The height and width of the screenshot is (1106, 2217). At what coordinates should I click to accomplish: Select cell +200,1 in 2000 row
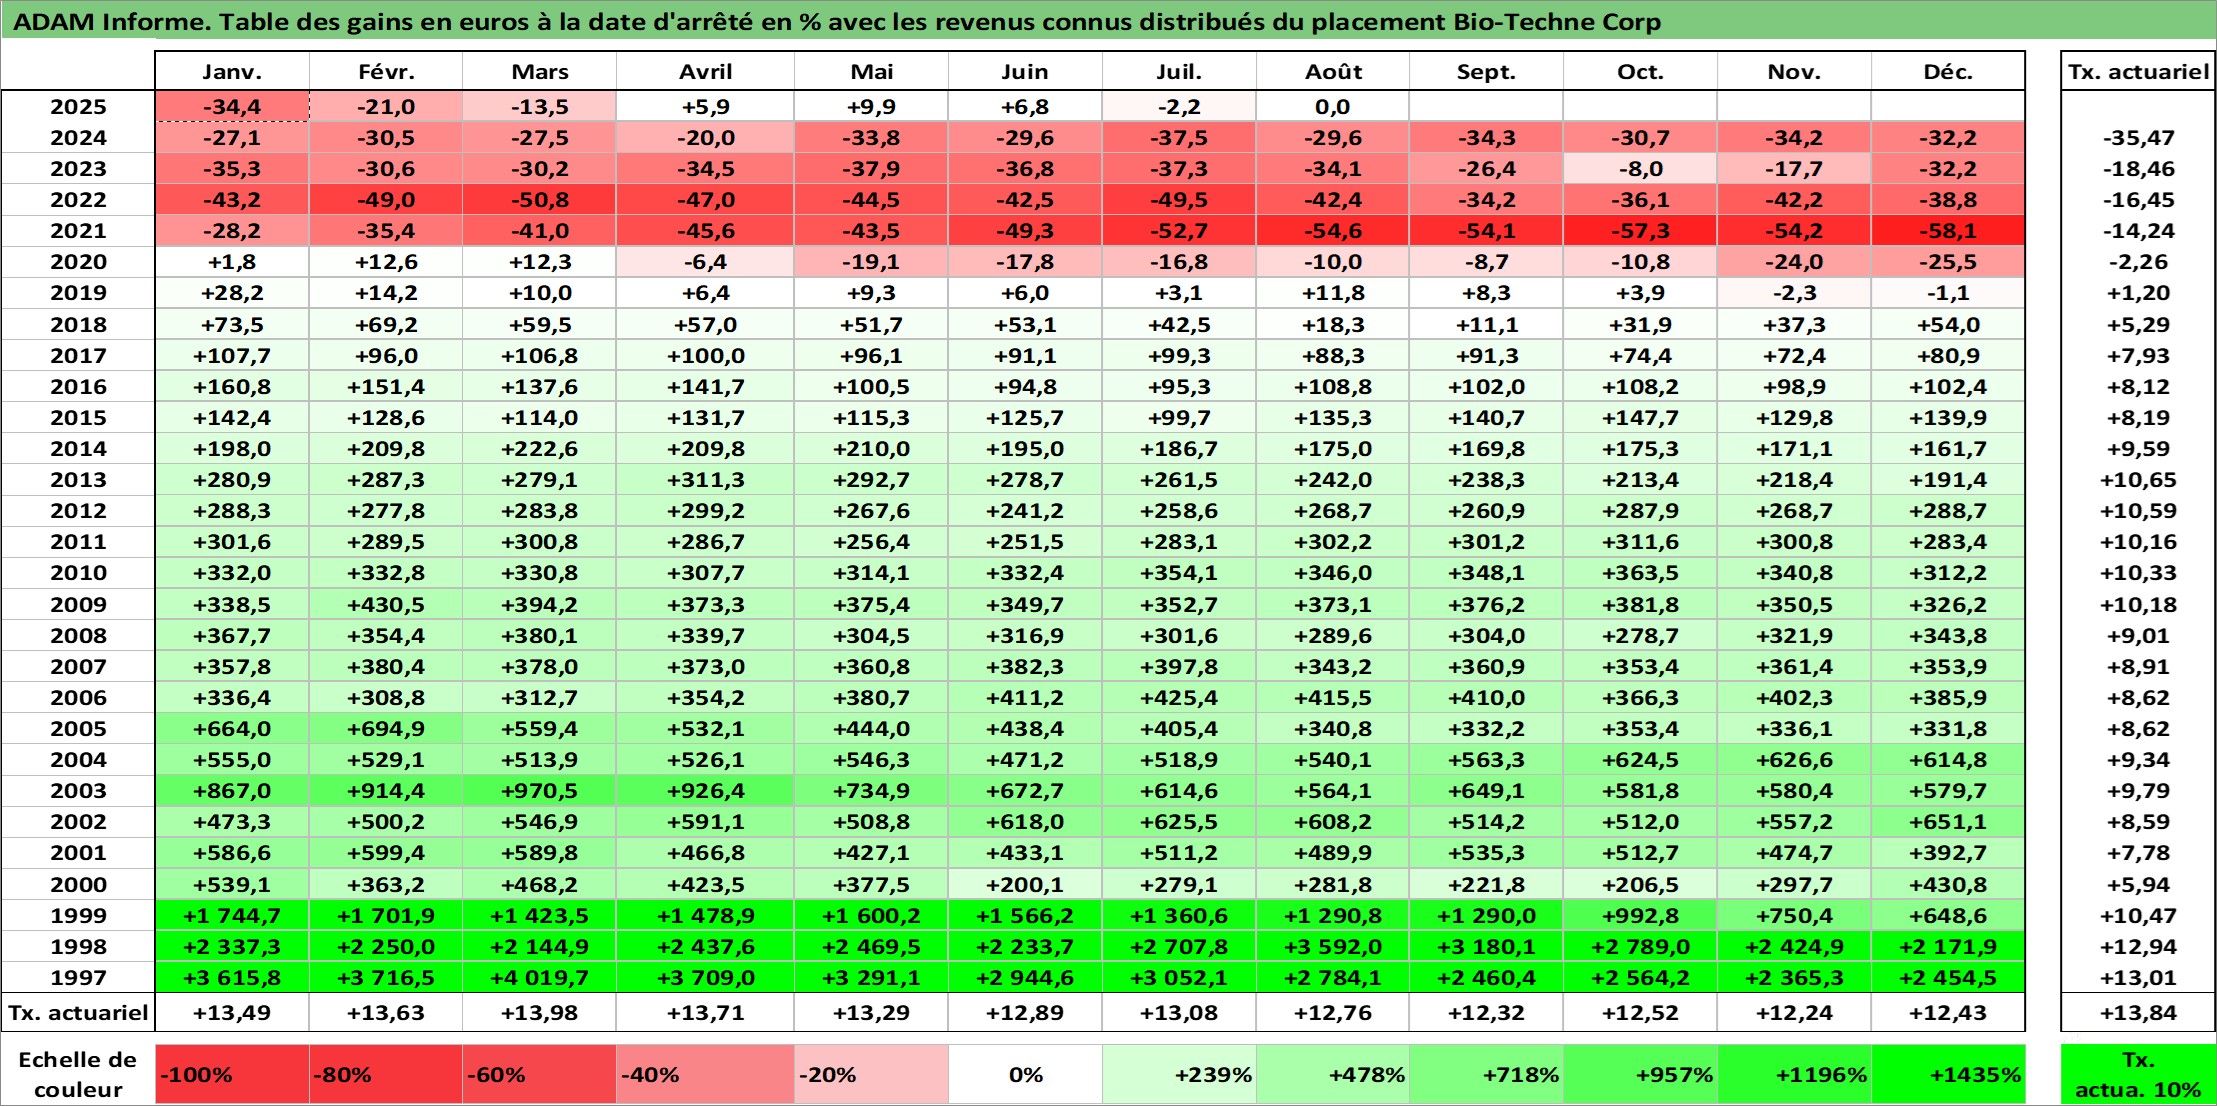[1025, 885]
